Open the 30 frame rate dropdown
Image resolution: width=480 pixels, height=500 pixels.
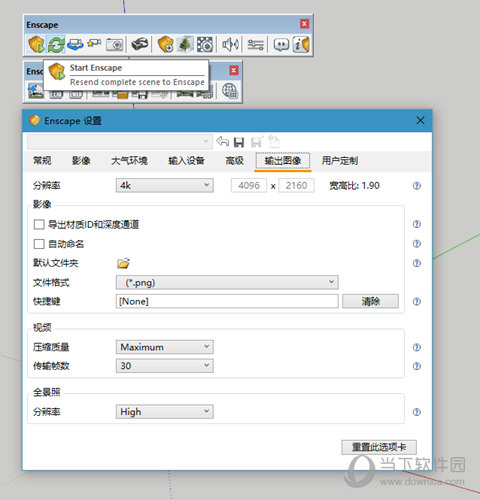coord(165,366)
